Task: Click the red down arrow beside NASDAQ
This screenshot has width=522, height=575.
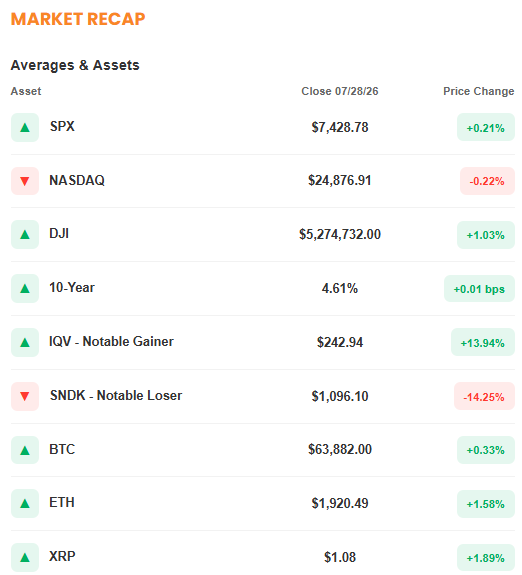Action: pyautogui.click(x=25, y=181)
